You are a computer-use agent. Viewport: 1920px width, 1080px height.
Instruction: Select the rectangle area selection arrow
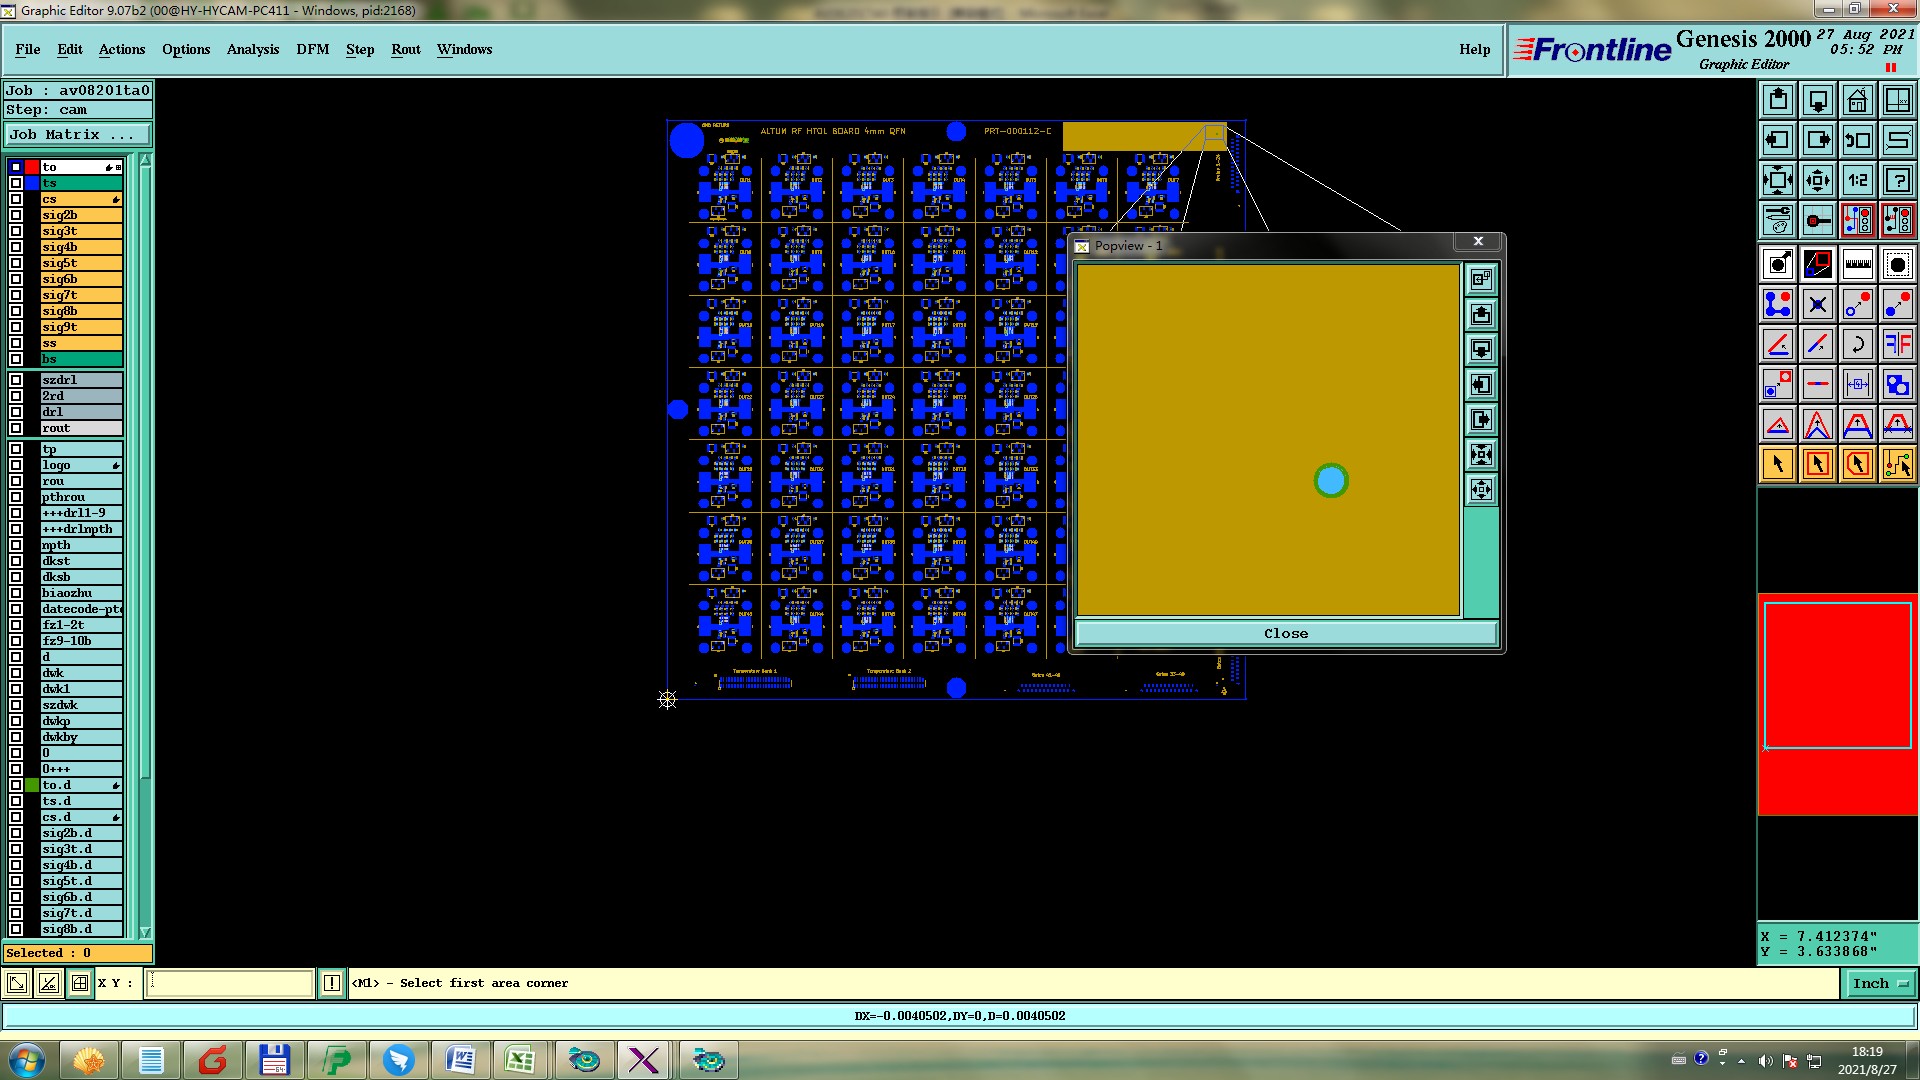(1817, 464)
